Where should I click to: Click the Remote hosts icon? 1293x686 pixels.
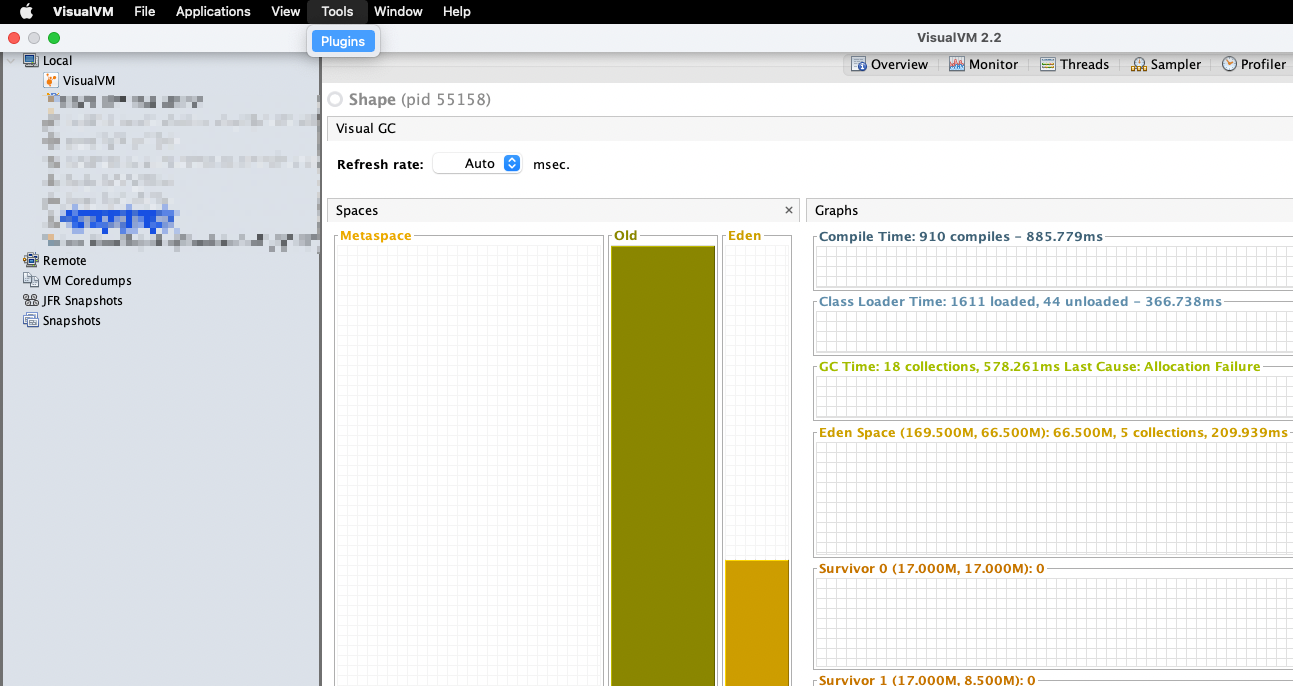[x=31, y=260]
